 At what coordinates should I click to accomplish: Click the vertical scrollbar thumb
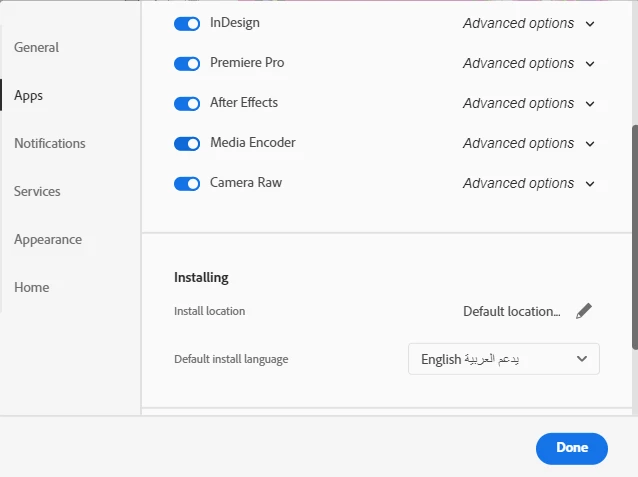tap(635, 237)
